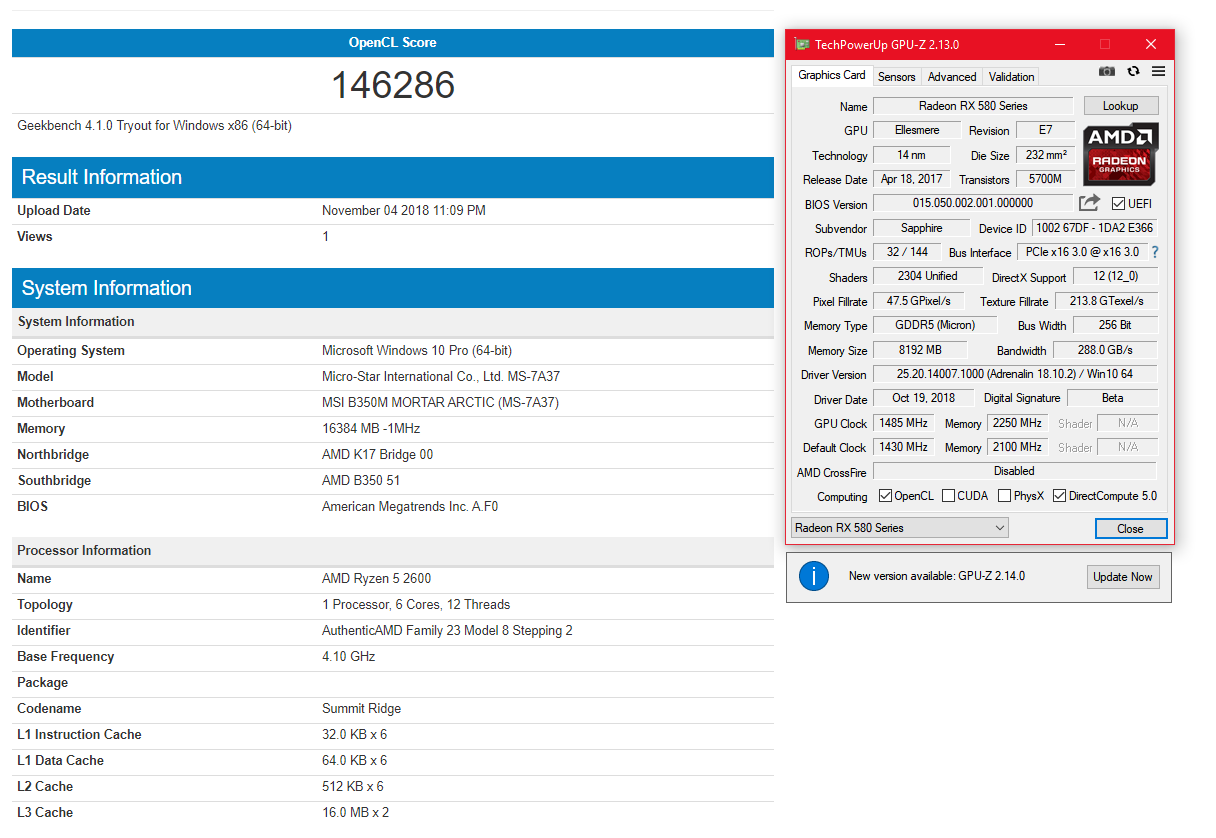
Task: Click the Northbridge value AMD K17 Bridge 00
Action: [x=378, y=455]
